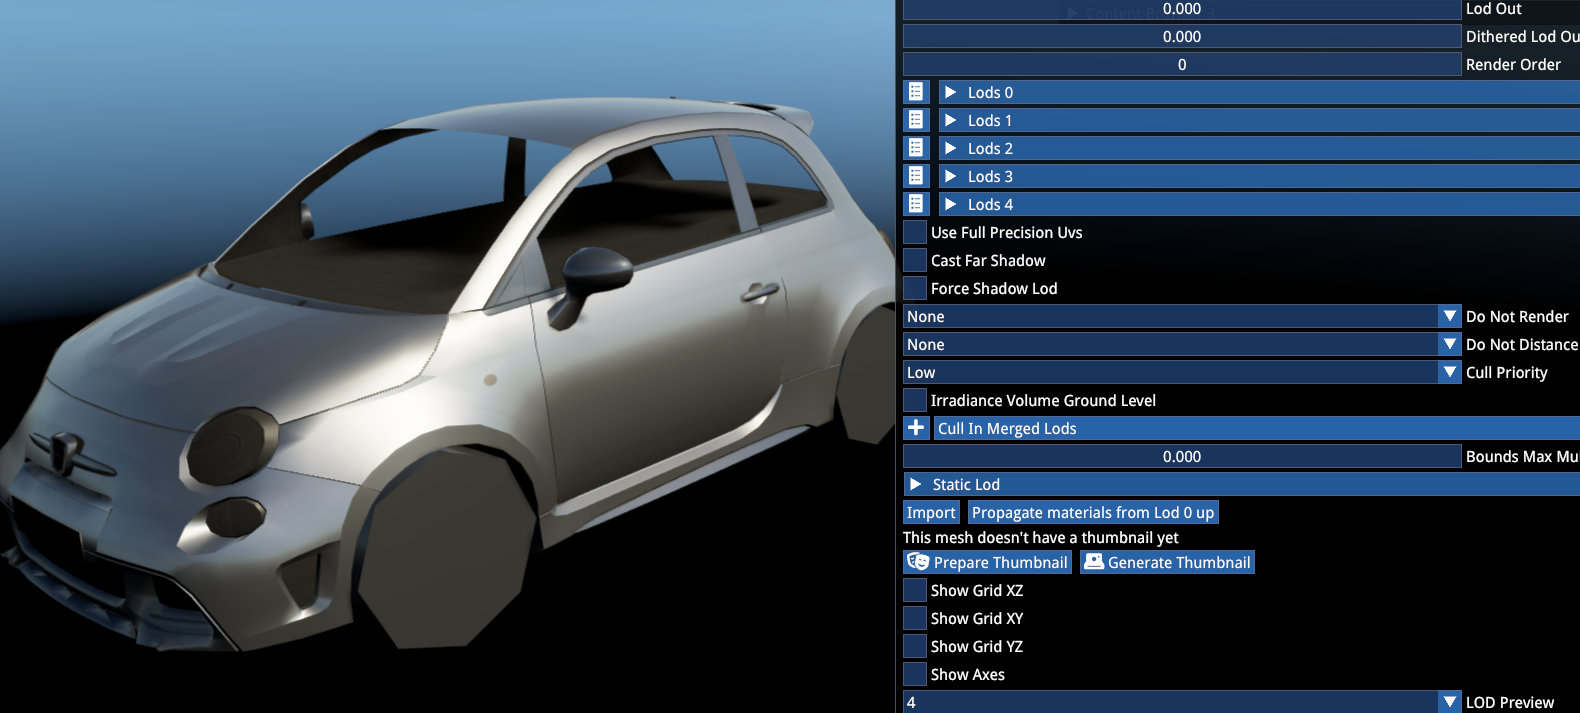Image resolution: width=1580 pixels, height=713 pixels.
Task: Toggle Show Axes checkbox
Action: (x=915, y=674)
